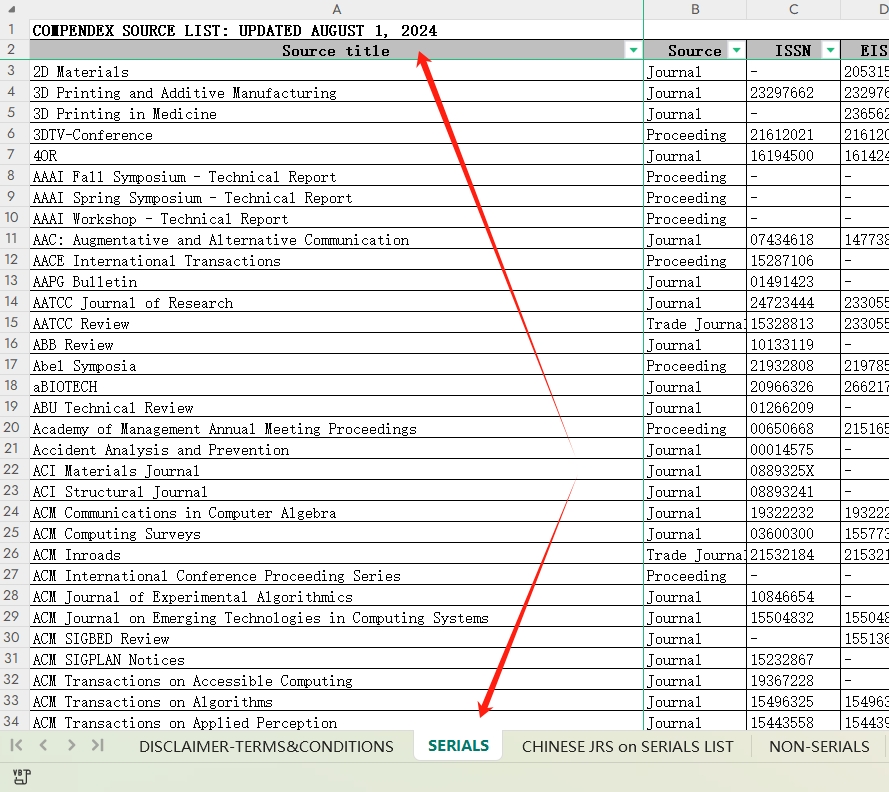Select column B header

coord(695,9)
